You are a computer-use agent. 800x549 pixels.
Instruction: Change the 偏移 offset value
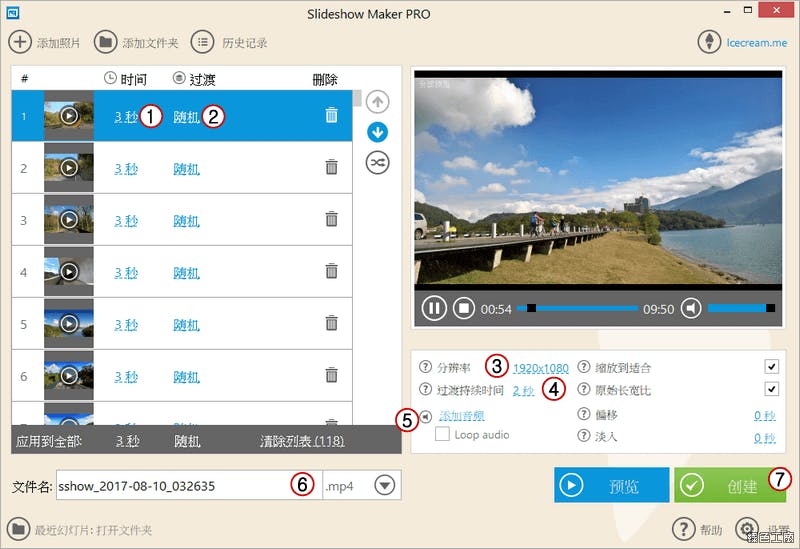[x=765, y=416]
